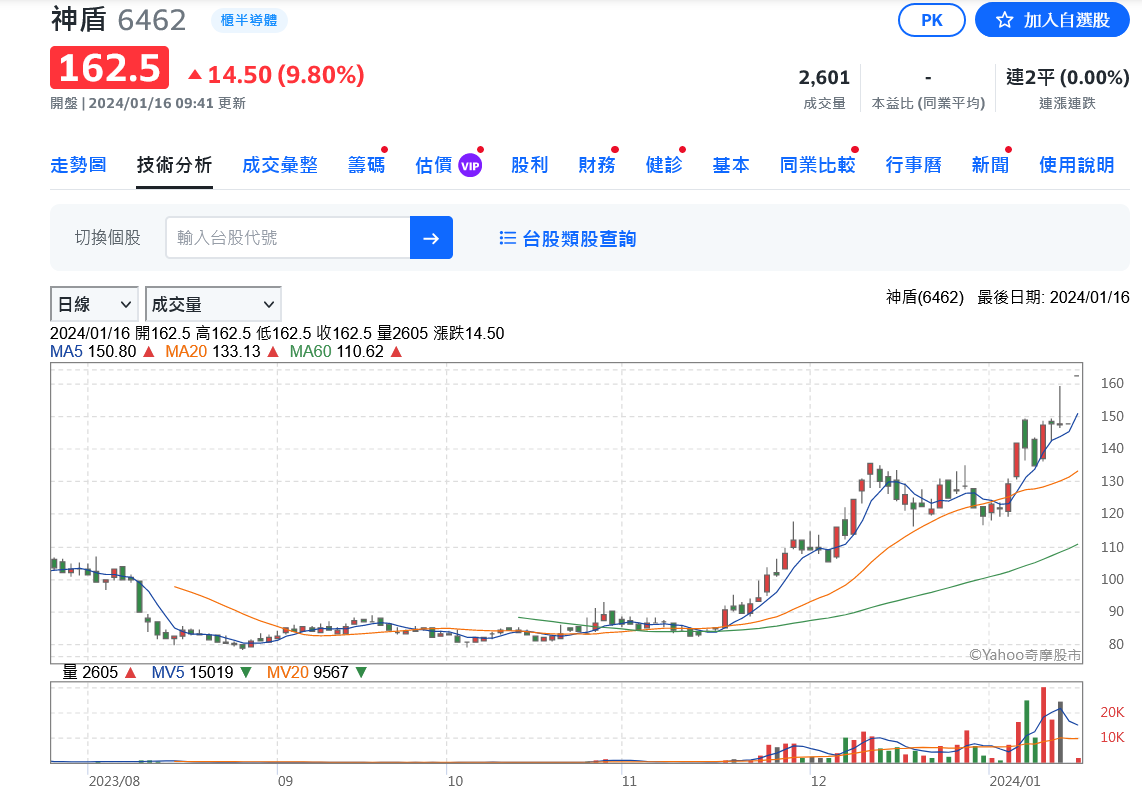Viewport: 1142px width, 801px height.
Task: Click the 最後日期: 2024/01/16 text
Action: (x=1053, y=297)
